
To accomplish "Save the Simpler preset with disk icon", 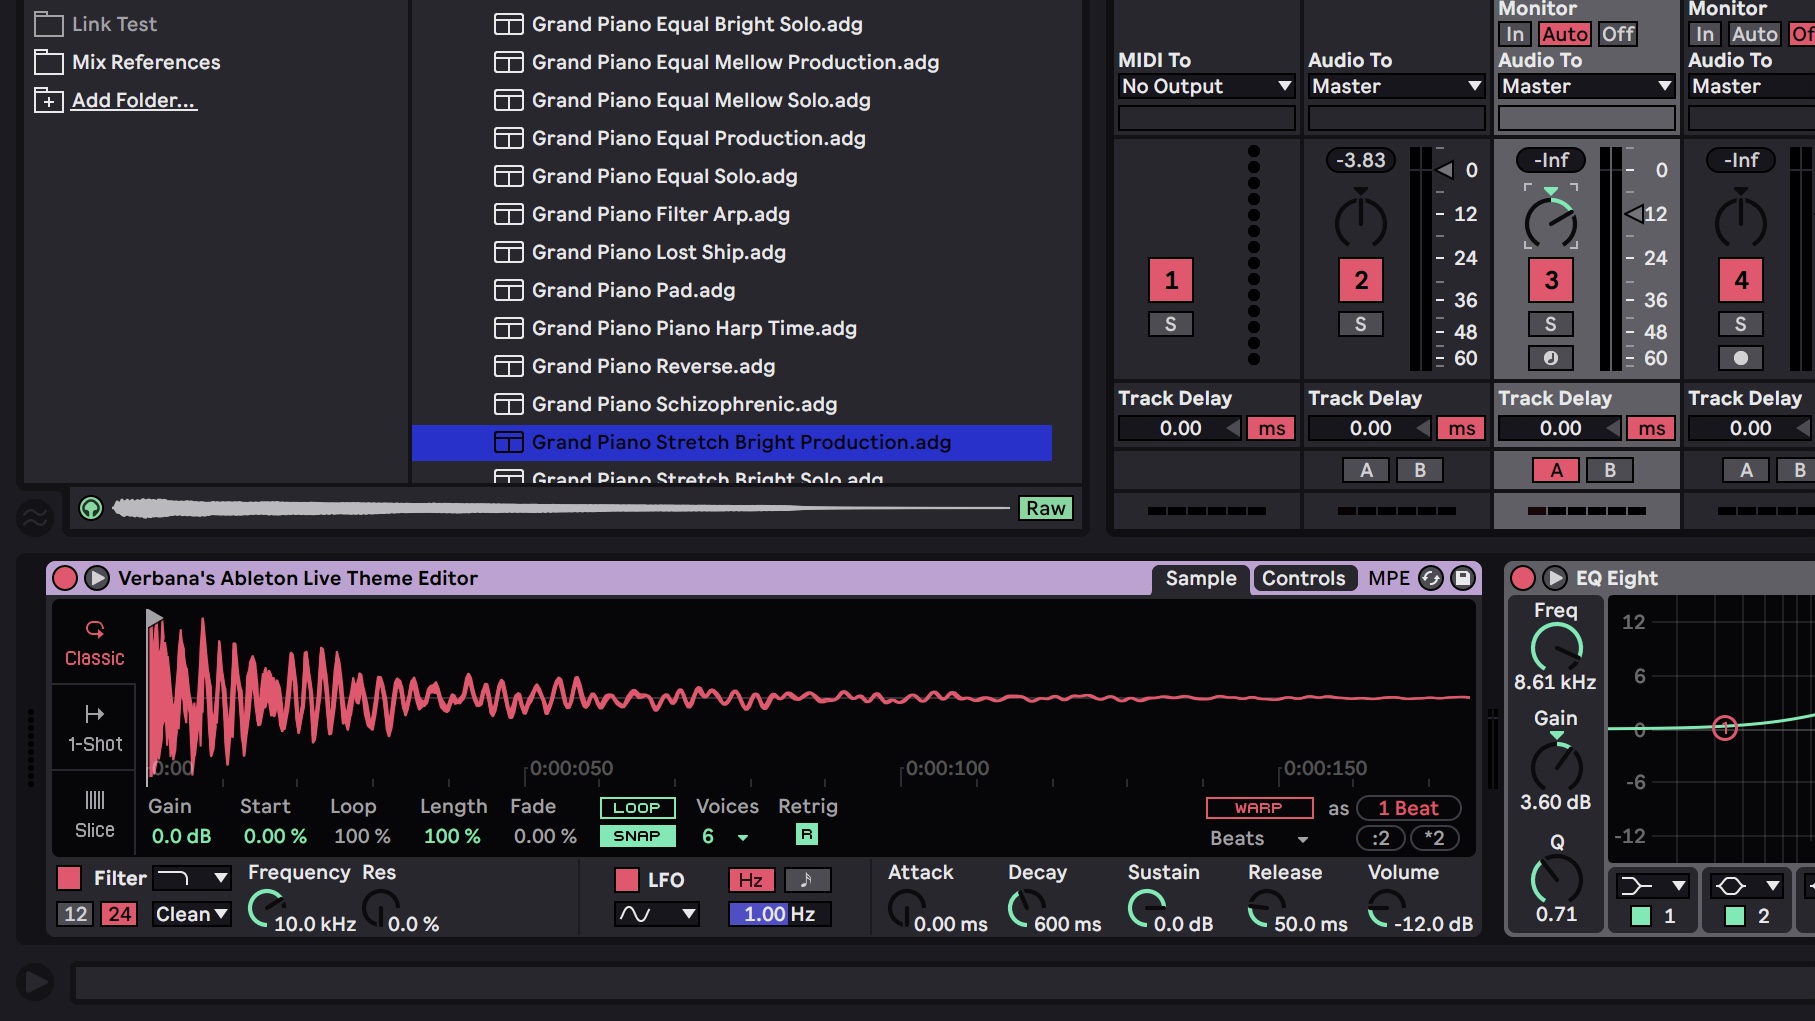I will [1463, 578].
